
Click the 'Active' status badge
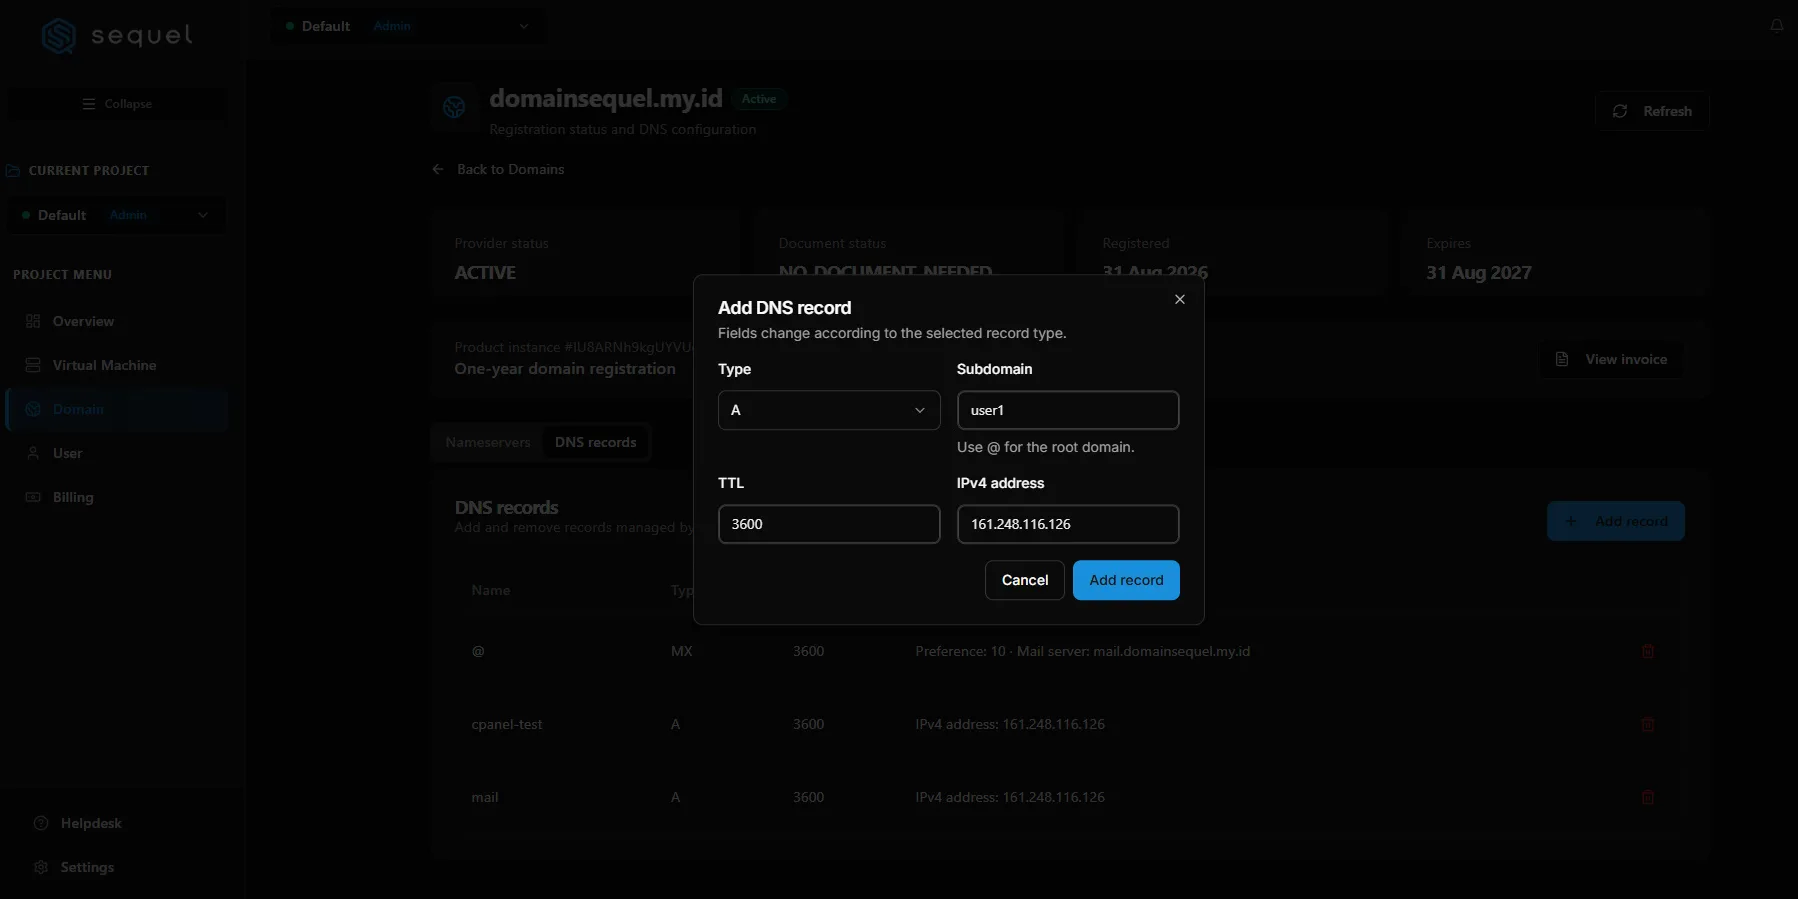(x=759, y=99)
